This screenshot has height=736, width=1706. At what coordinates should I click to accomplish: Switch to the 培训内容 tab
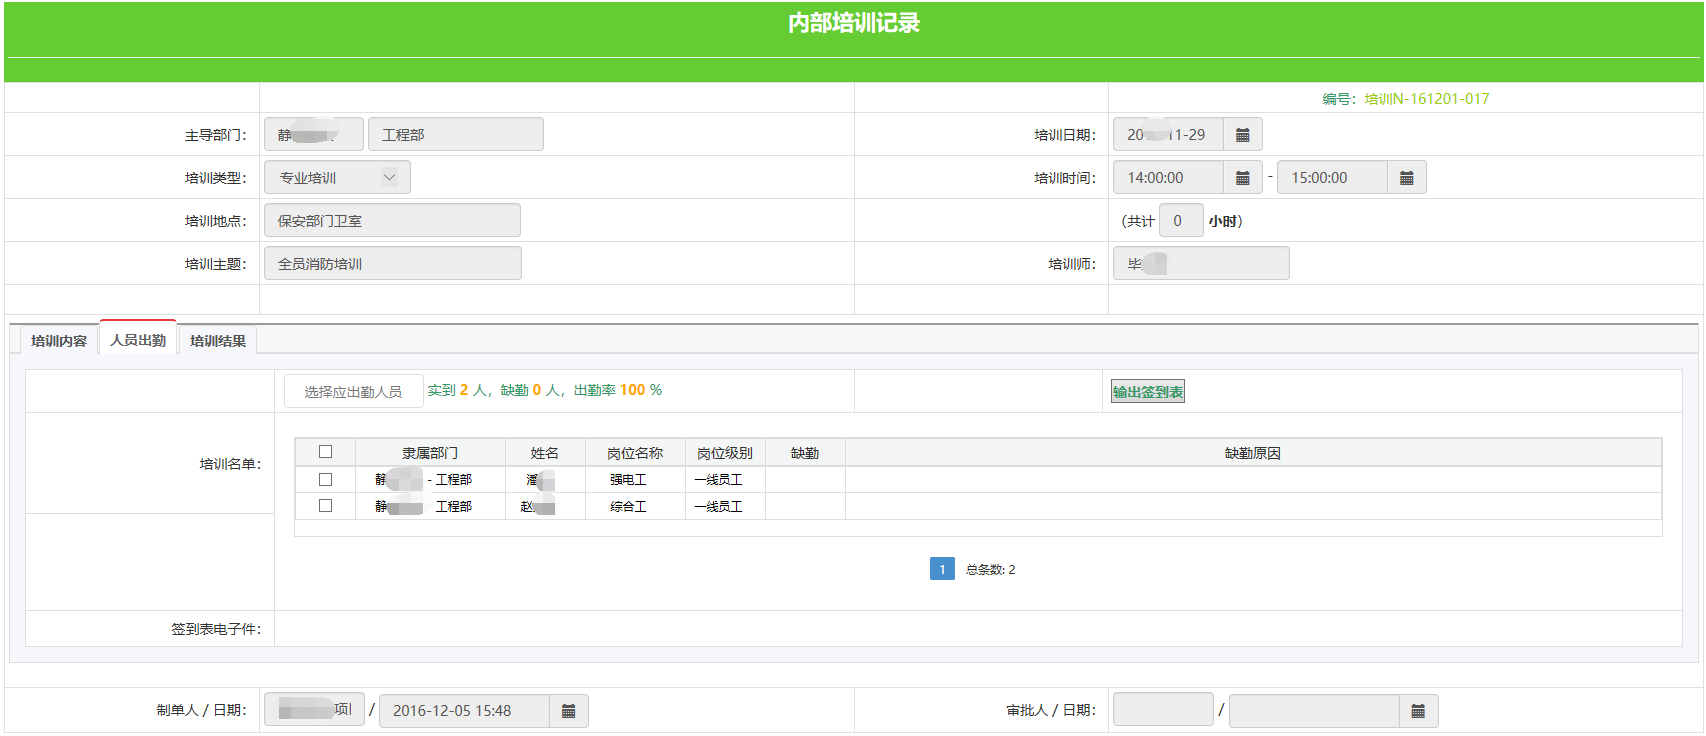(59, 341)
